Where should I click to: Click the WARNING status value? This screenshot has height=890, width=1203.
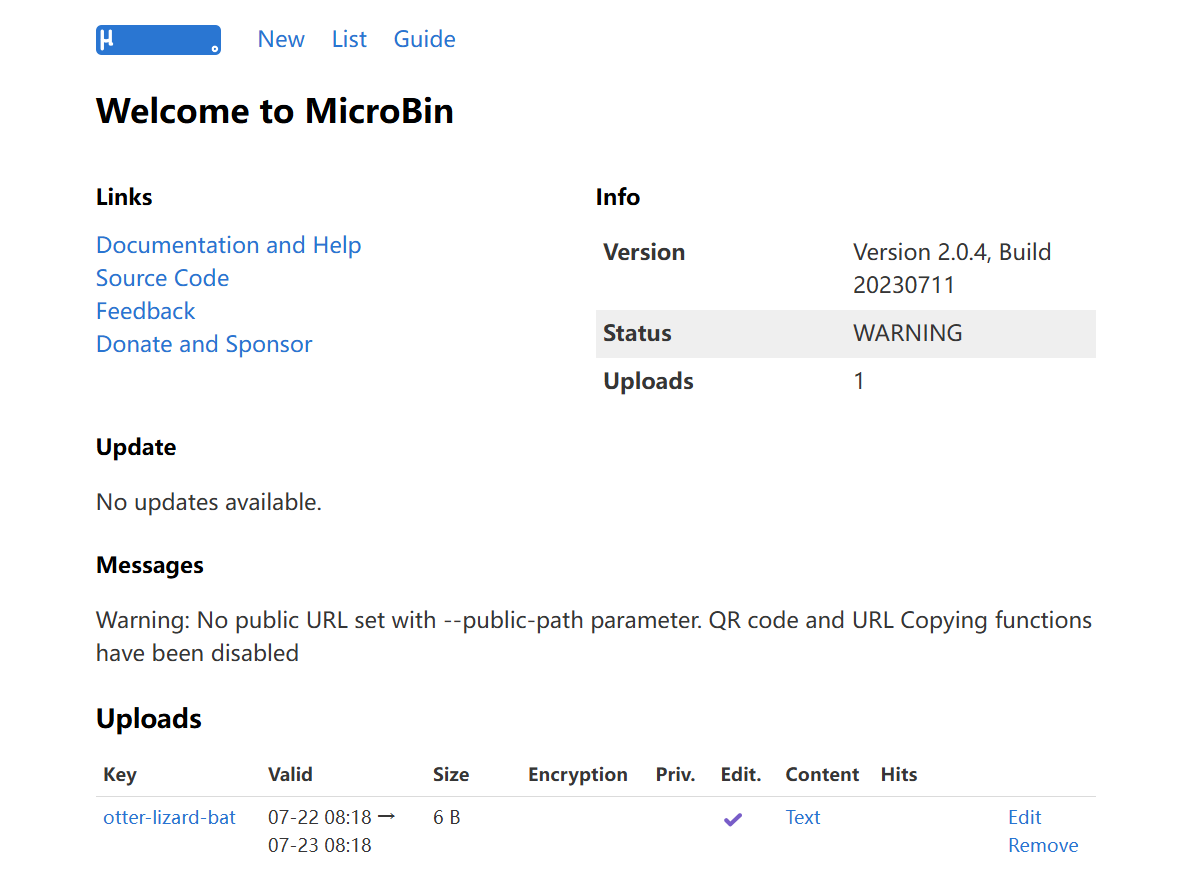908,333
